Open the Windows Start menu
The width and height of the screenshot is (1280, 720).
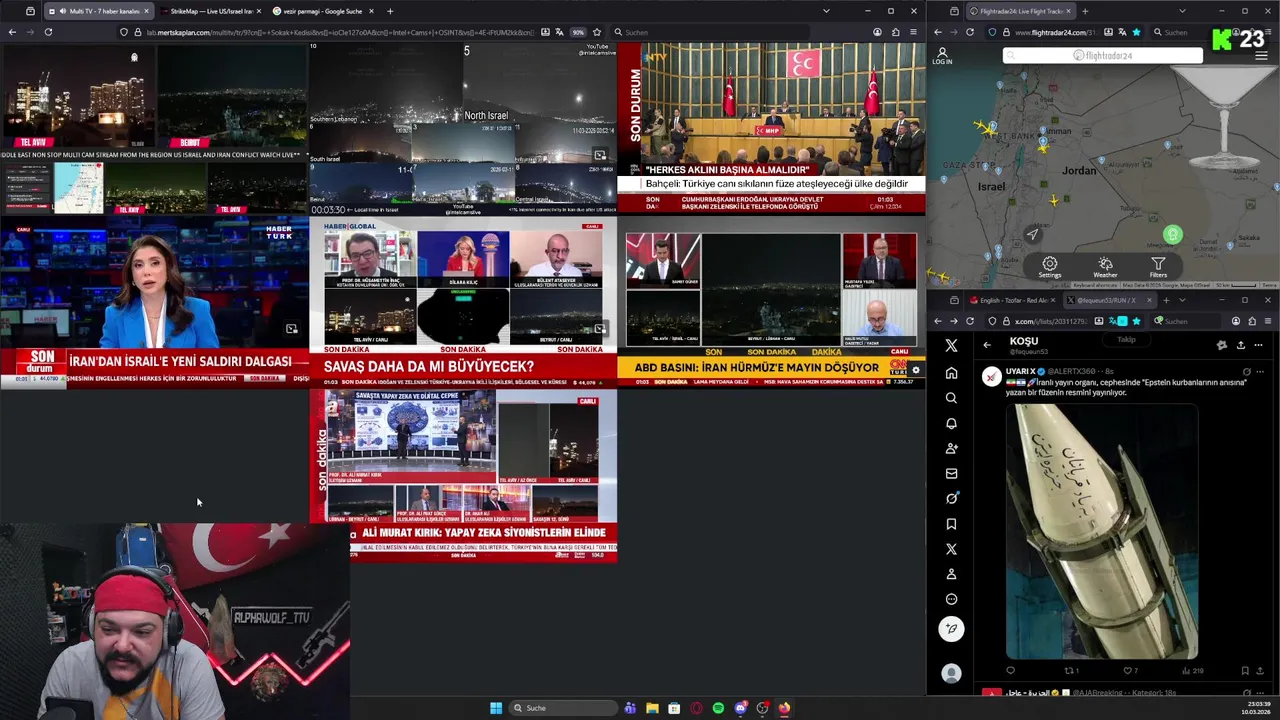click(x=496, y=708)
